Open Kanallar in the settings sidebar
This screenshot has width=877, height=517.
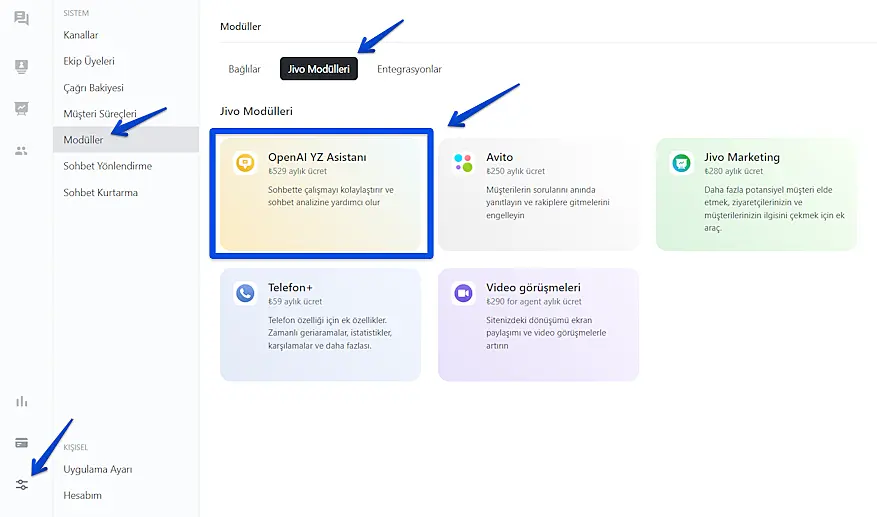coord(81,35)
